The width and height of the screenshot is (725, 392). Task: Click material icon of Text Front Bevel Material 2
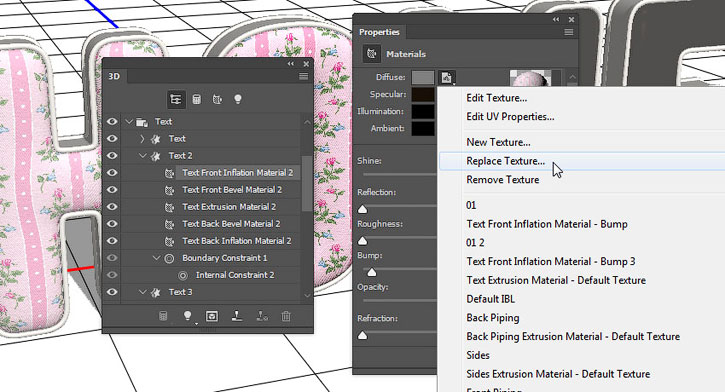point(170,190)
